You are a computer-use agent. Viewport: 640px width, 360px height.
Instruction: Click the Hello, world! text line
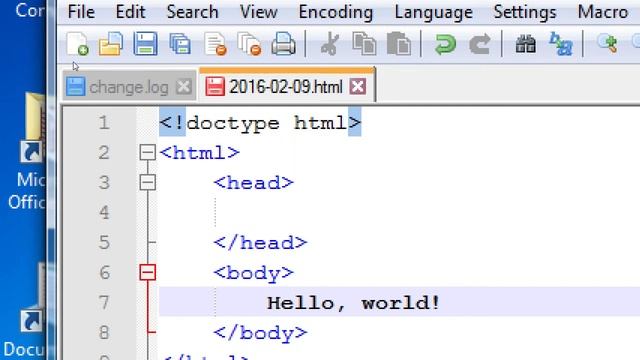pos(353,303)
